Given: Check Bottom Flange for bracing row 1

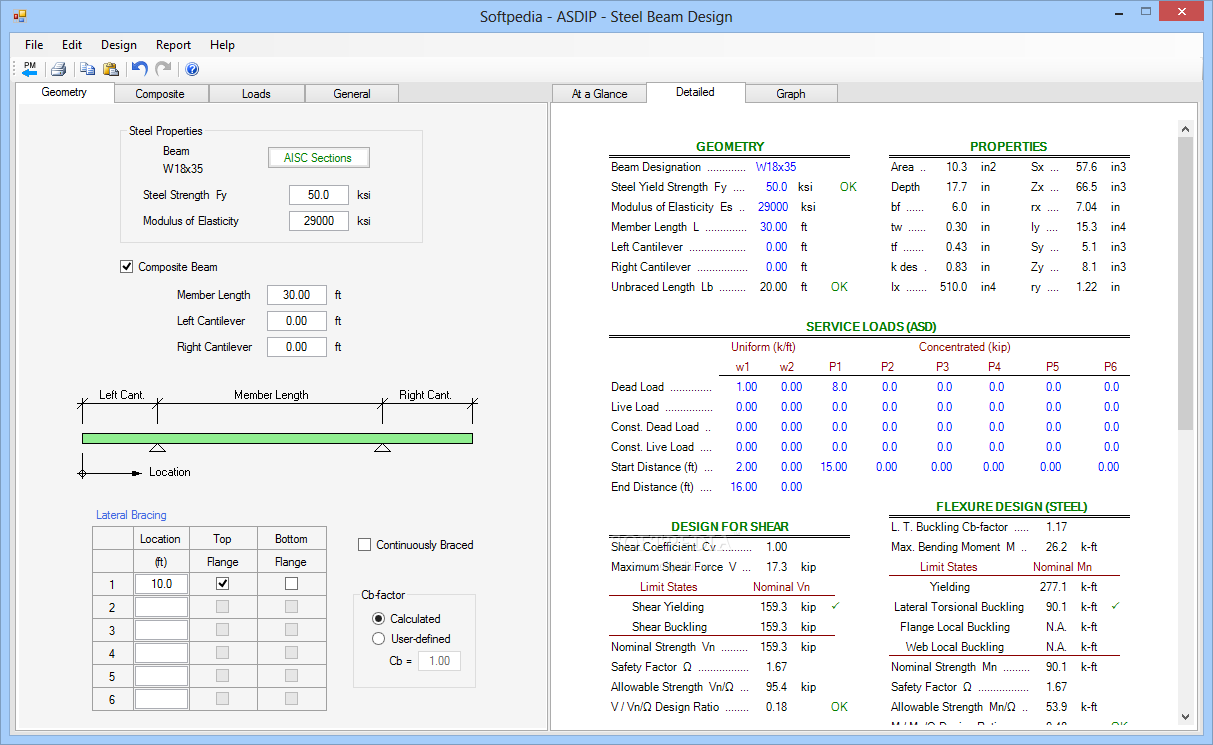Looking at the screenshot, I should [291, 584].
